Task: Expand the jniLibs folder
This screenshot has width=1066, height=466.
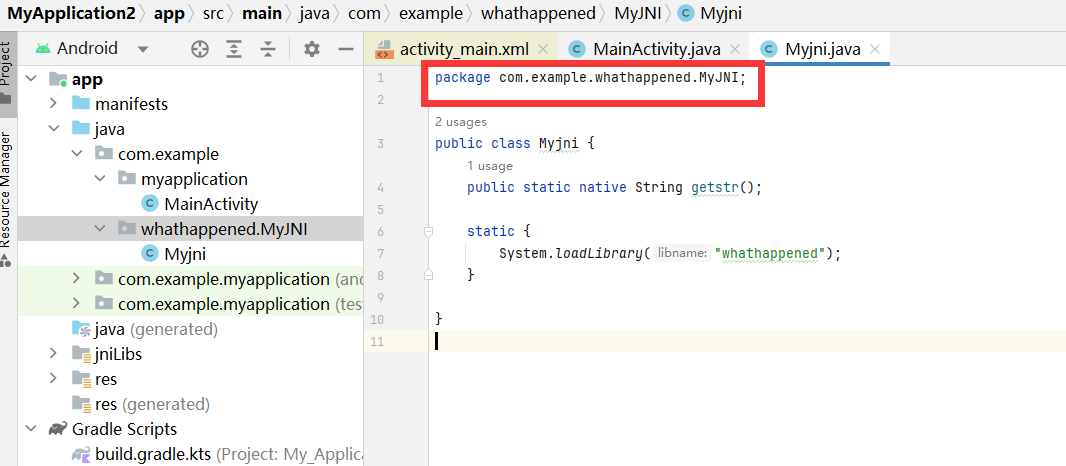Action: pos(54,354)
